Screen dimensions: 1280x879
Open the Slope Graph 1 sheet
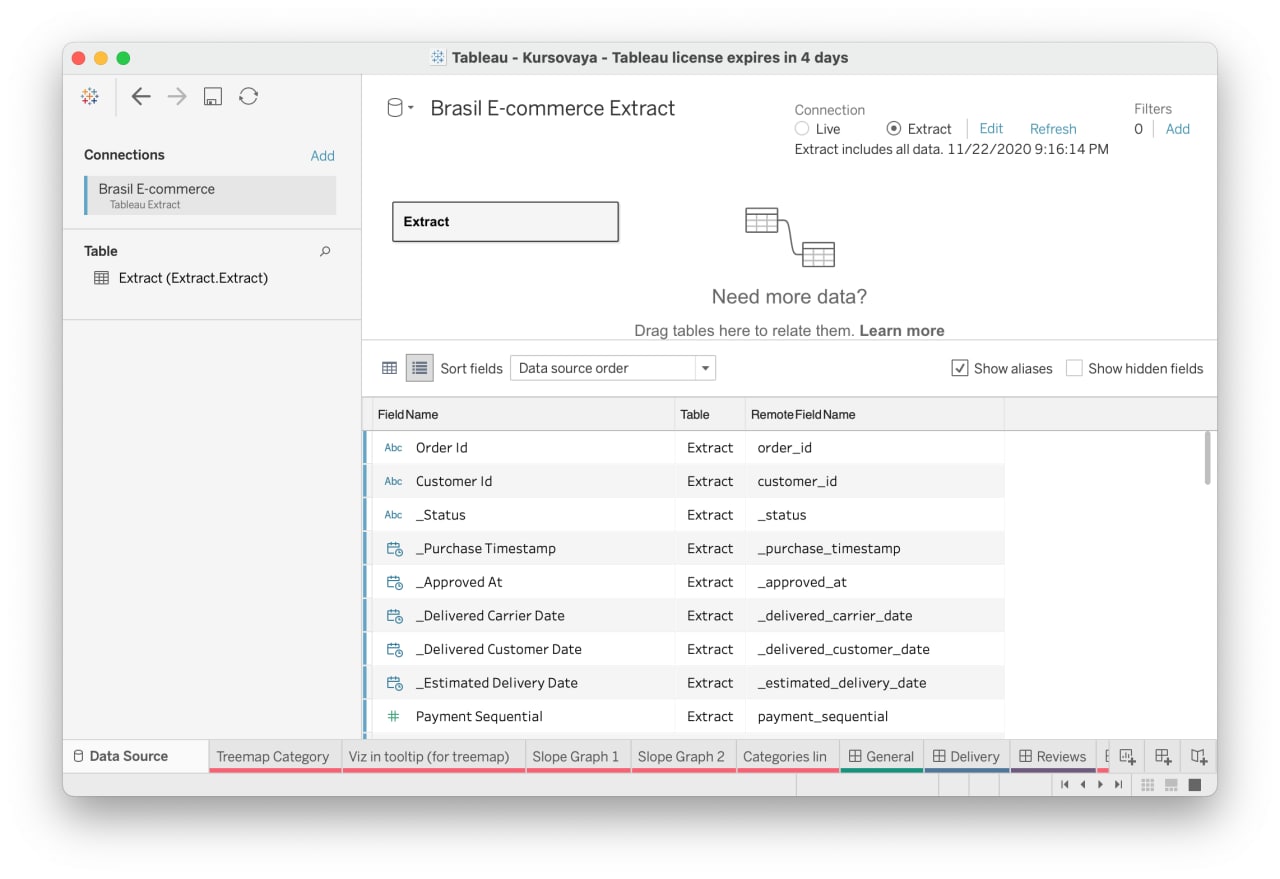point(576,757)
